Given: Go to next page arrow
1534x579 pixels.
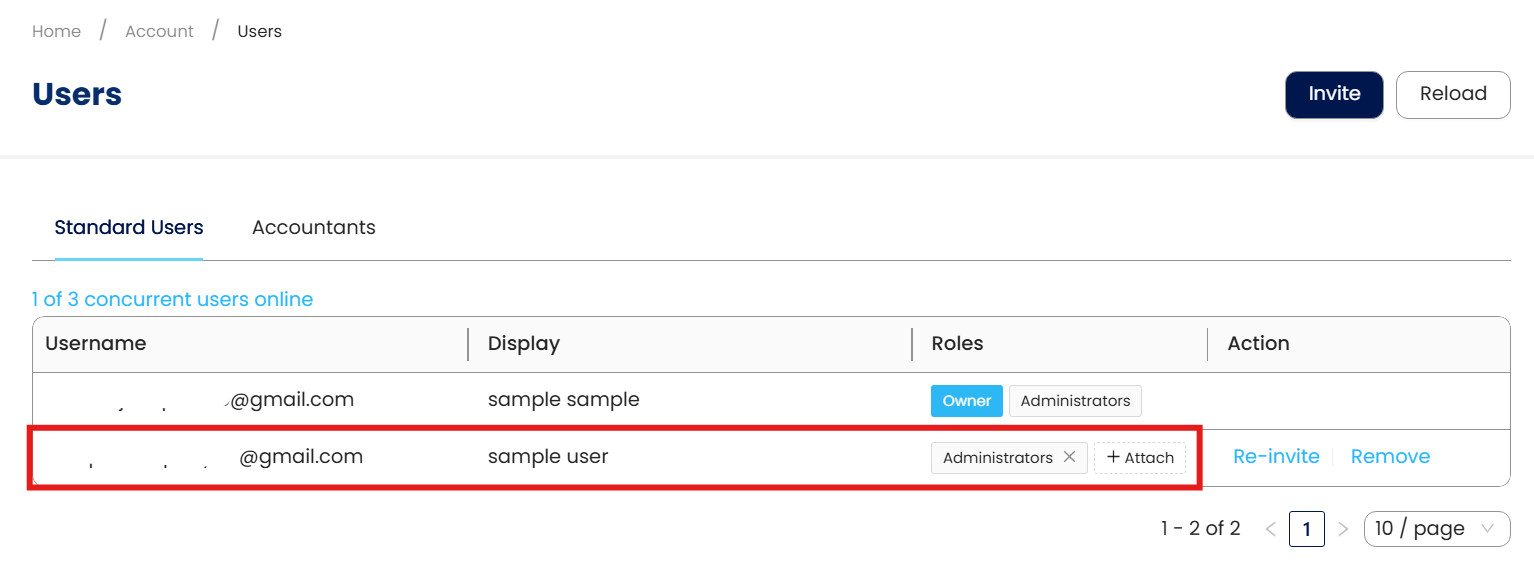Looking at the screenshot, I should coord(1343,529).
